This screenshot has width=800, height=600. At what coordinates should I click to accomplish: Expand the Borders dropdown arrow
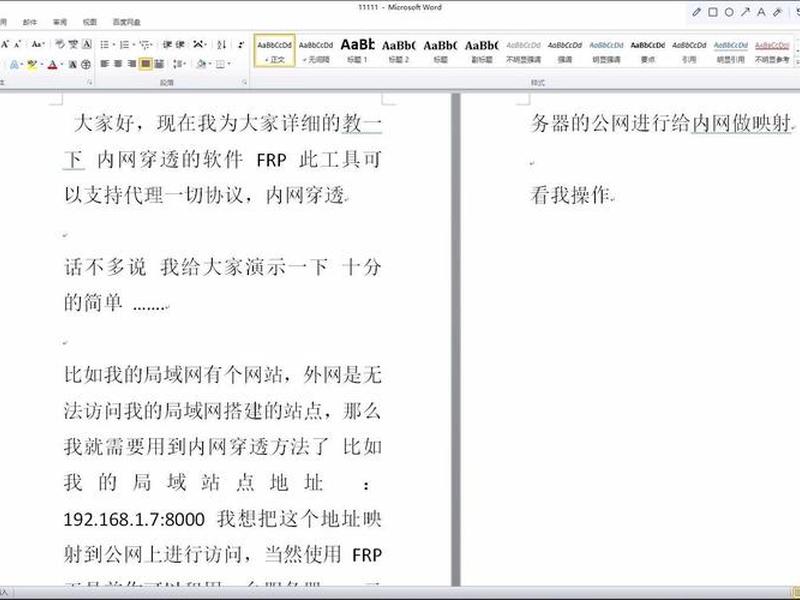(229, 64)
